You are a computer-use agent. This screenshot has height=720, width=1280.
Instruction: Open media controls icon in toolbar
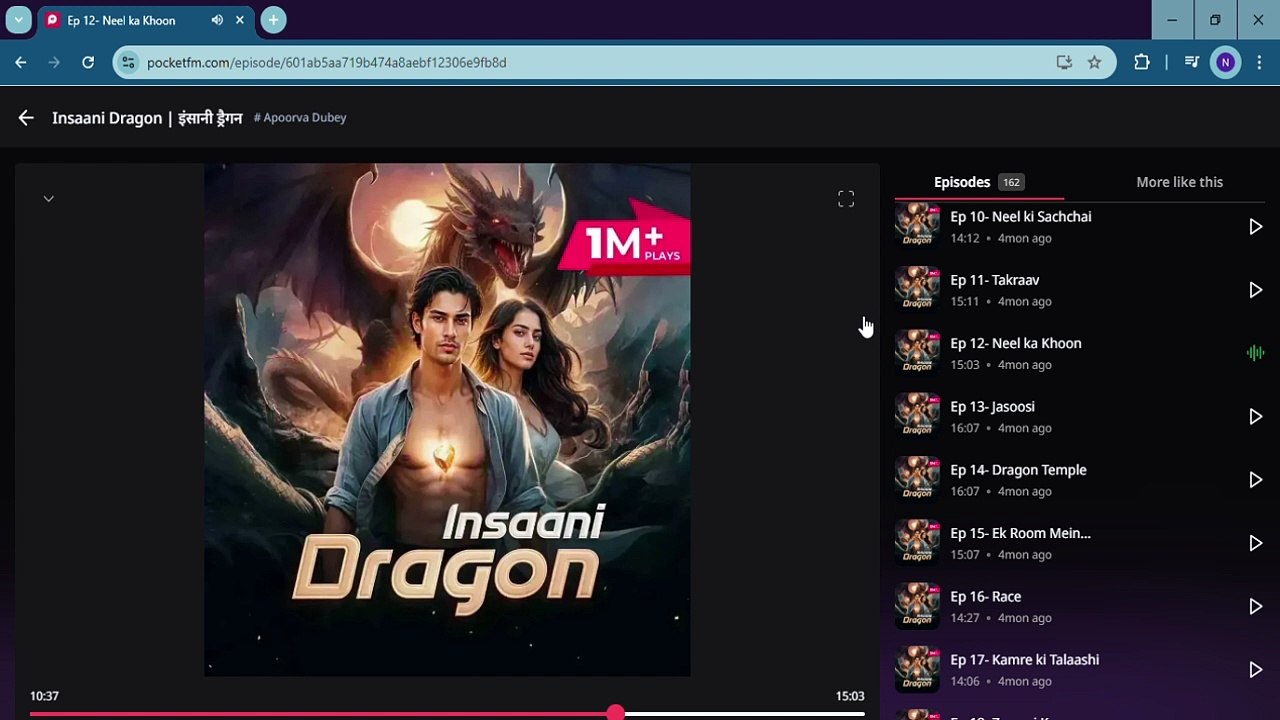[x=1191, y=62]
